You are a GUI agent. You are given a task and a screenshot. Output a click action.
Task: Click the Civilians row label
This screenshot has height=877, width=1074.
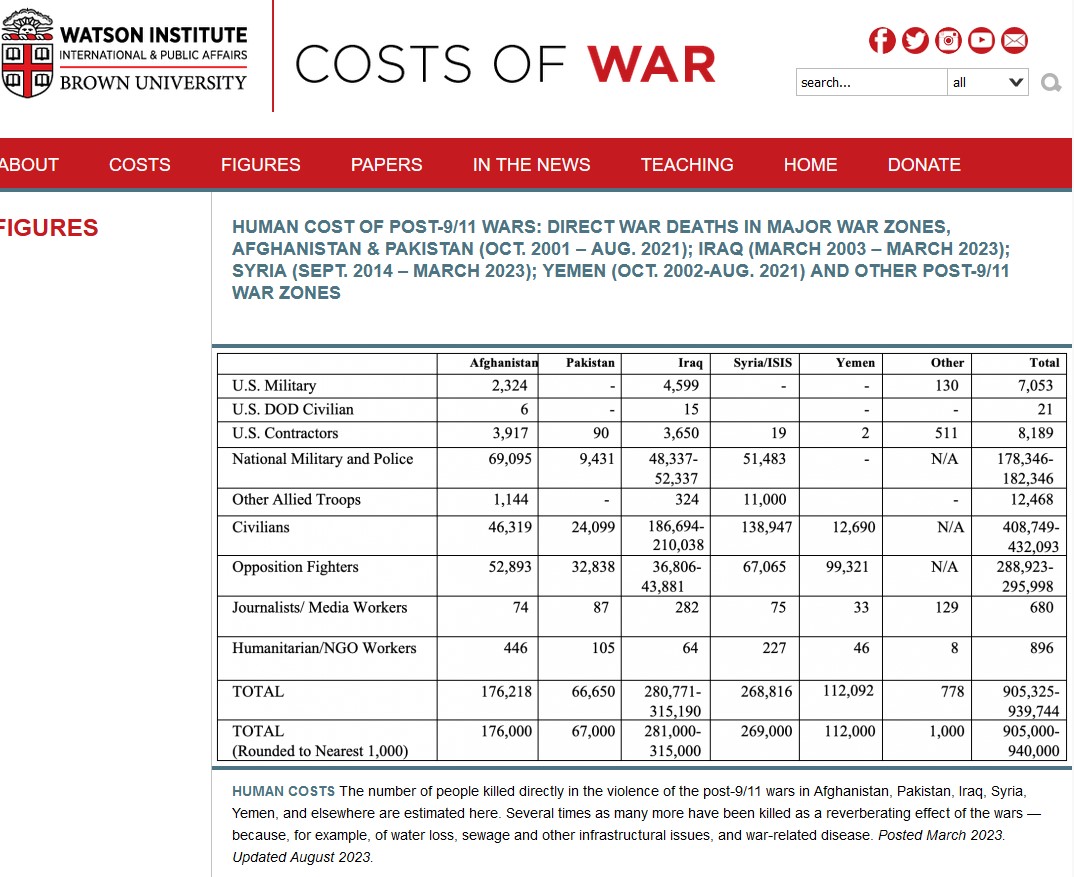click(x=260, y=527)
